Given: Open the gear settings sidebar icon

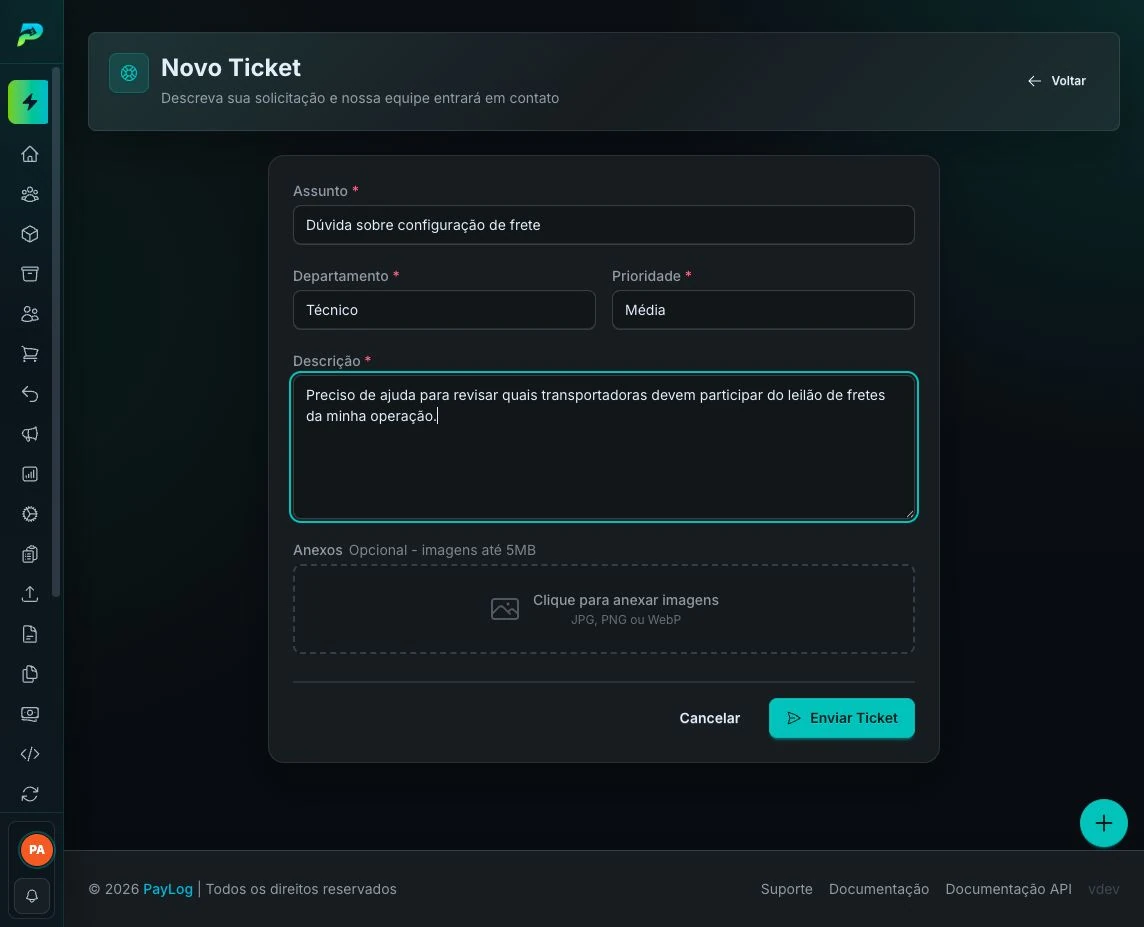Looking at the screenshot, I should [30, 514].
